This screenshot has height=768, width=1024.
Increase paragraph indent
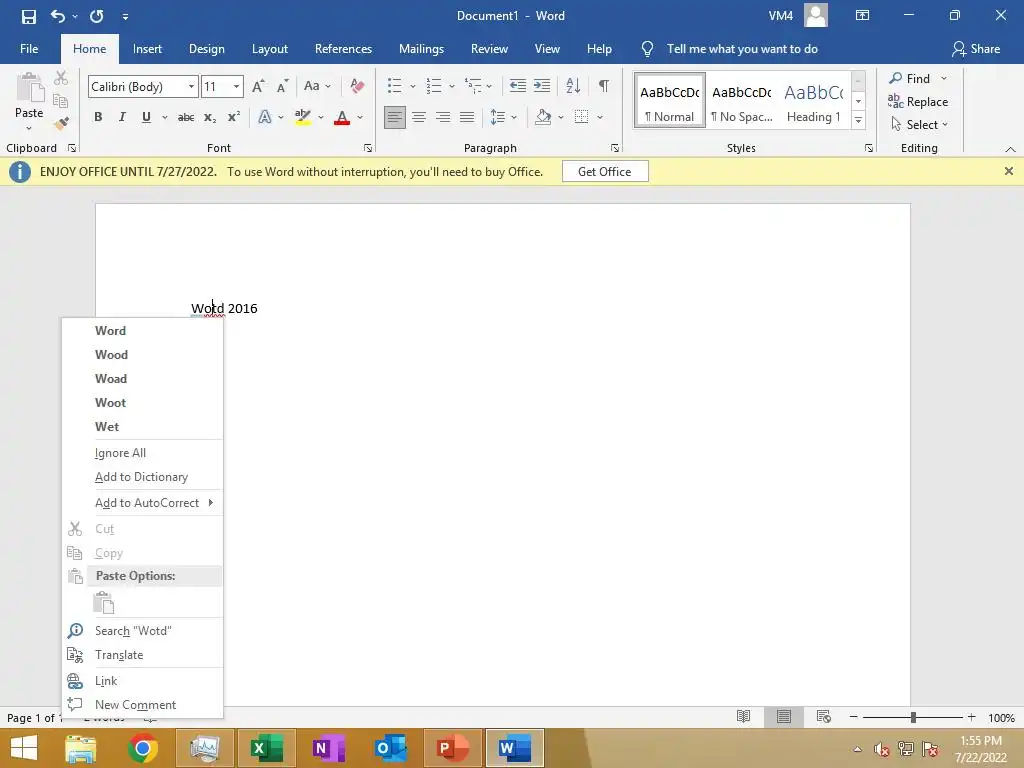(542, 86)
